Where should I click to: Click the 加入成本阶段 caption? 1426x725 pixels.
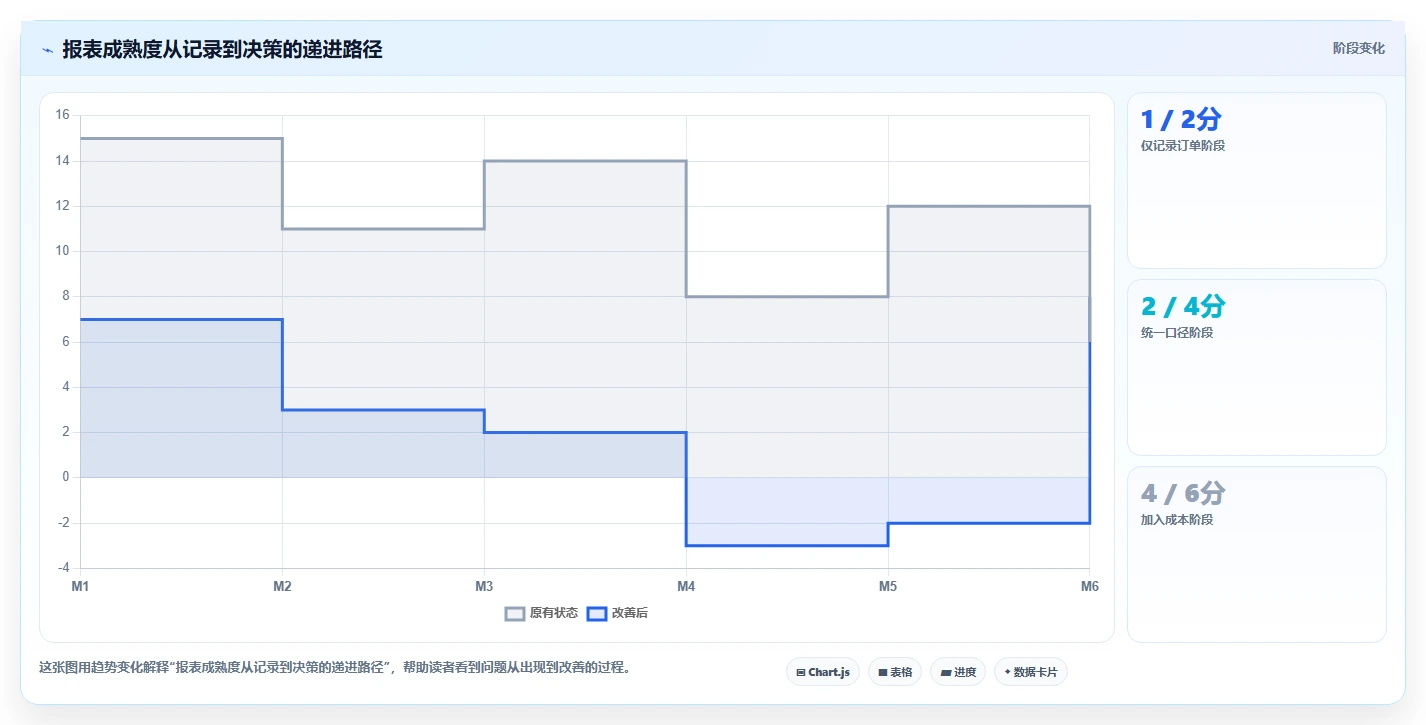(x=1177, y=520)
